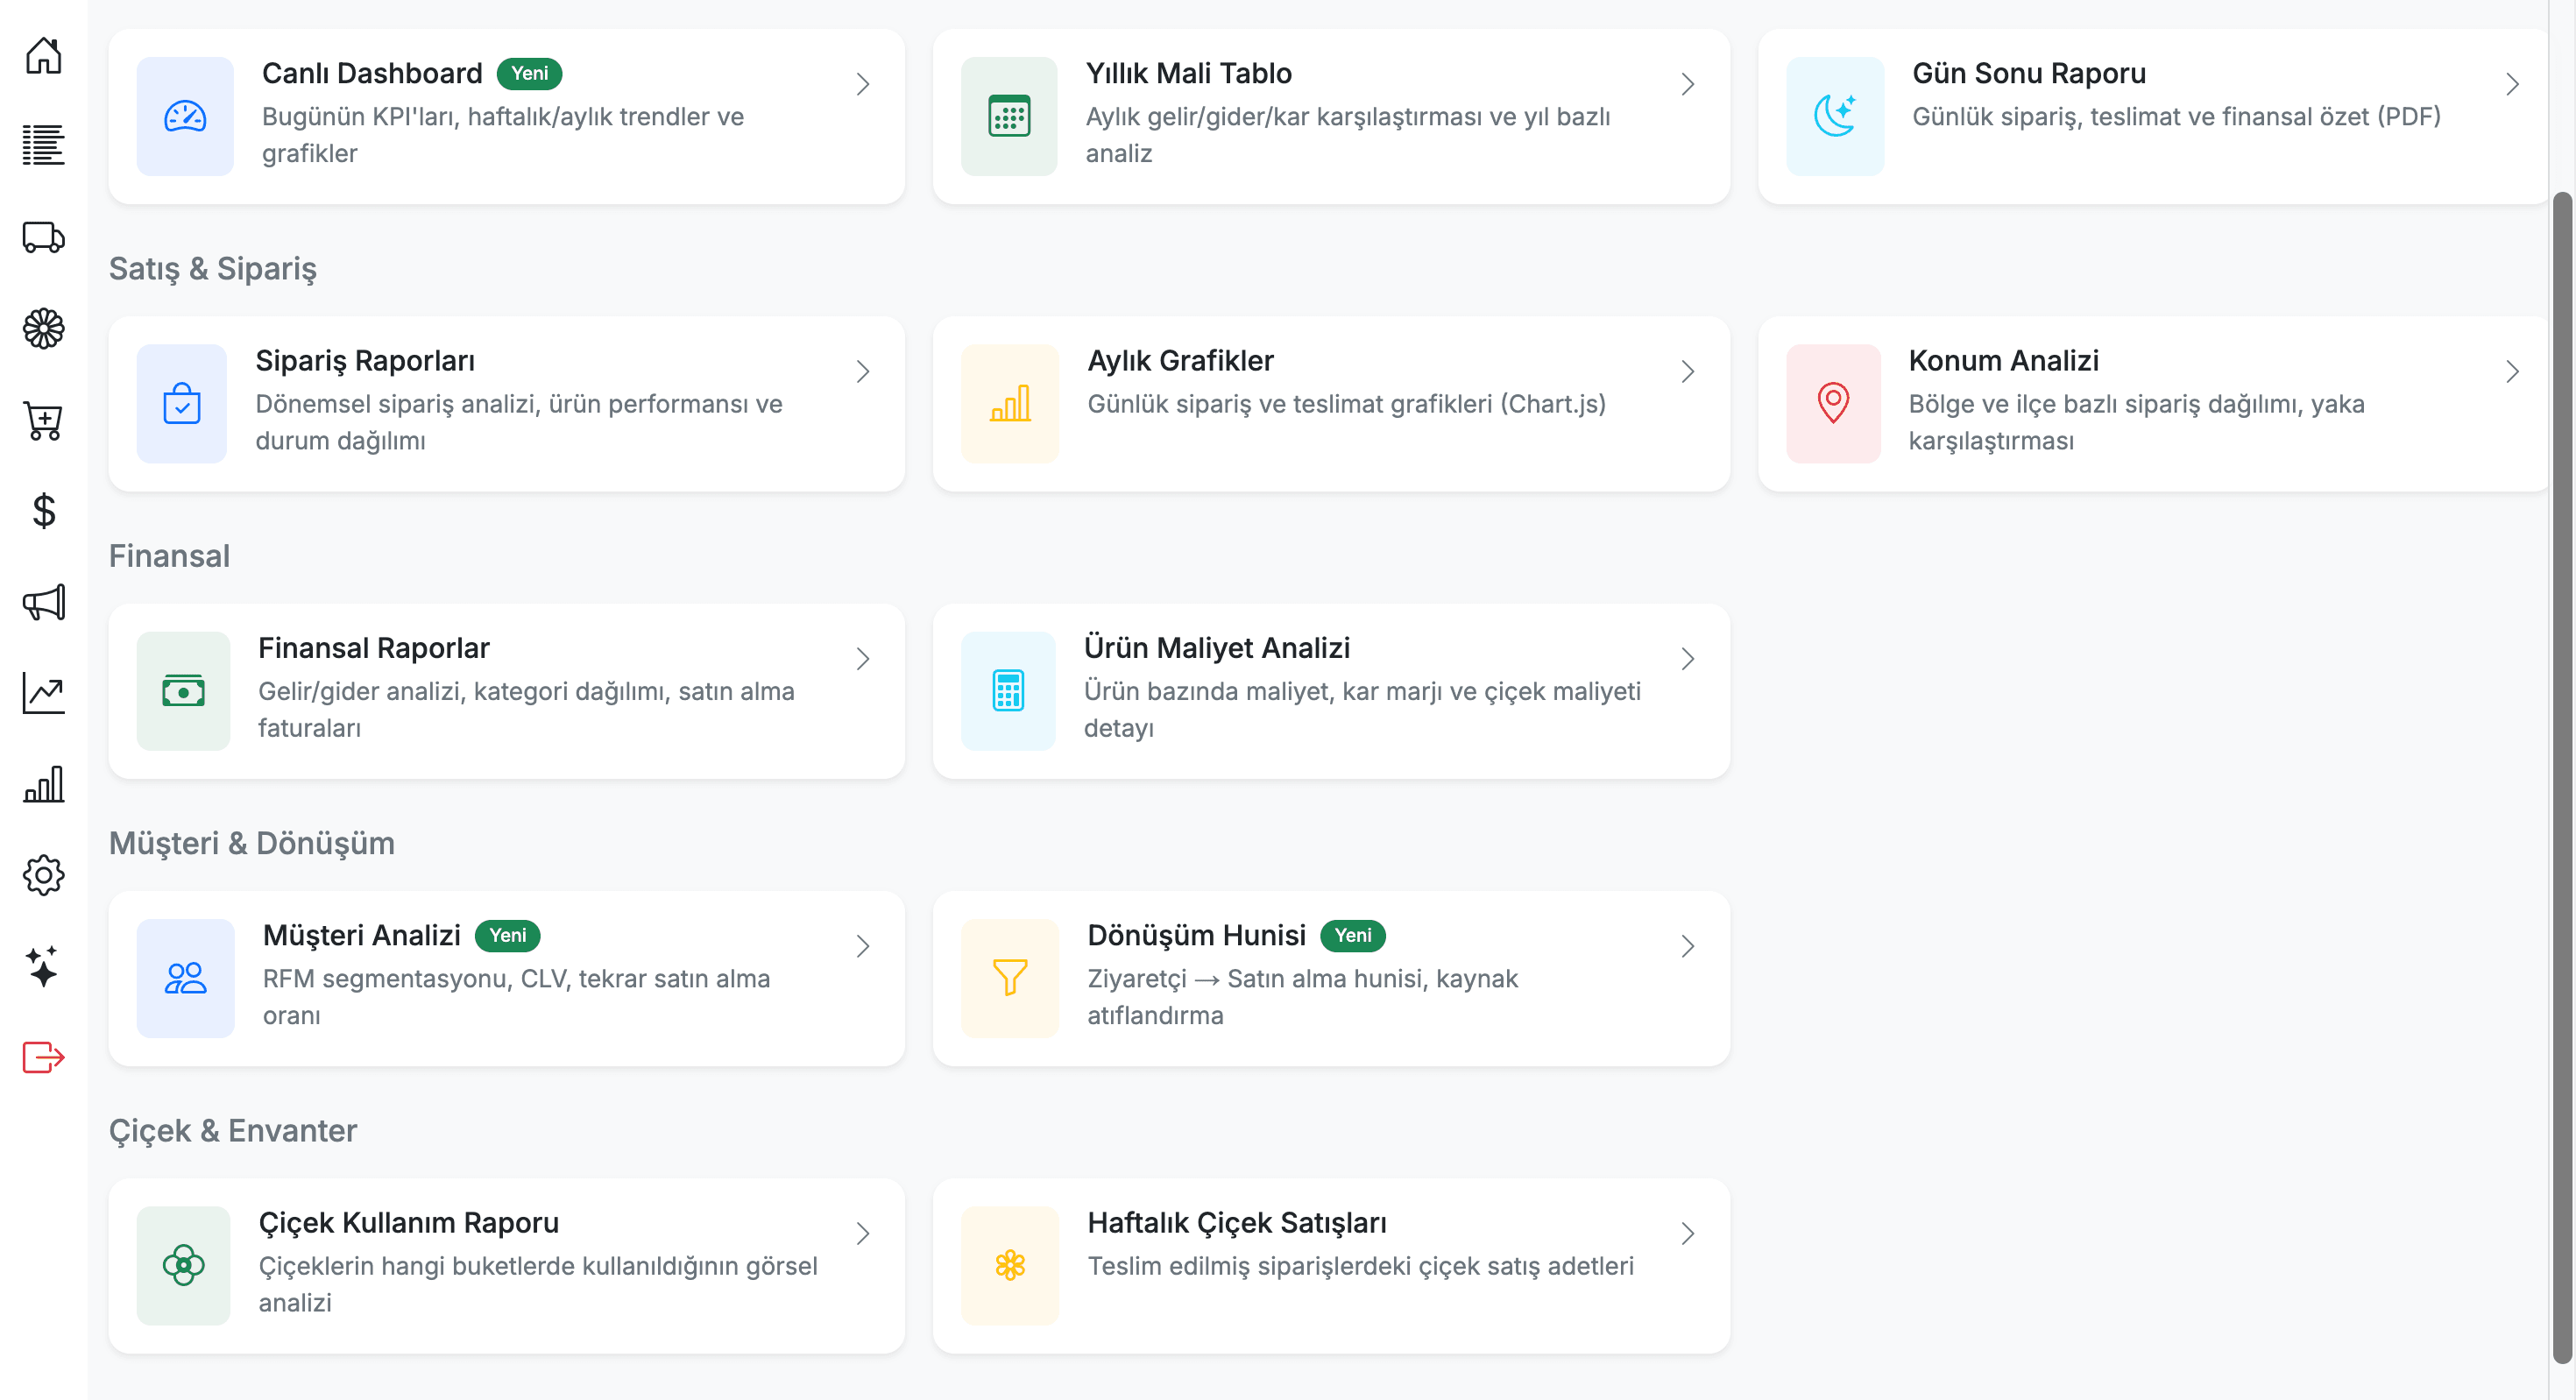Click the red logout icon
The width and height of the screenshot is (2576, 1400).
tap(43, 1057)
